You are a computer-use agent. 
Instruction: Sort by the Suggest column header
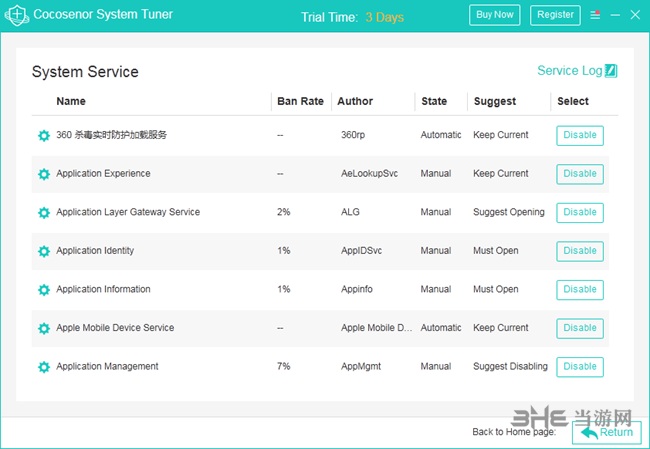[x=495, y=102]
